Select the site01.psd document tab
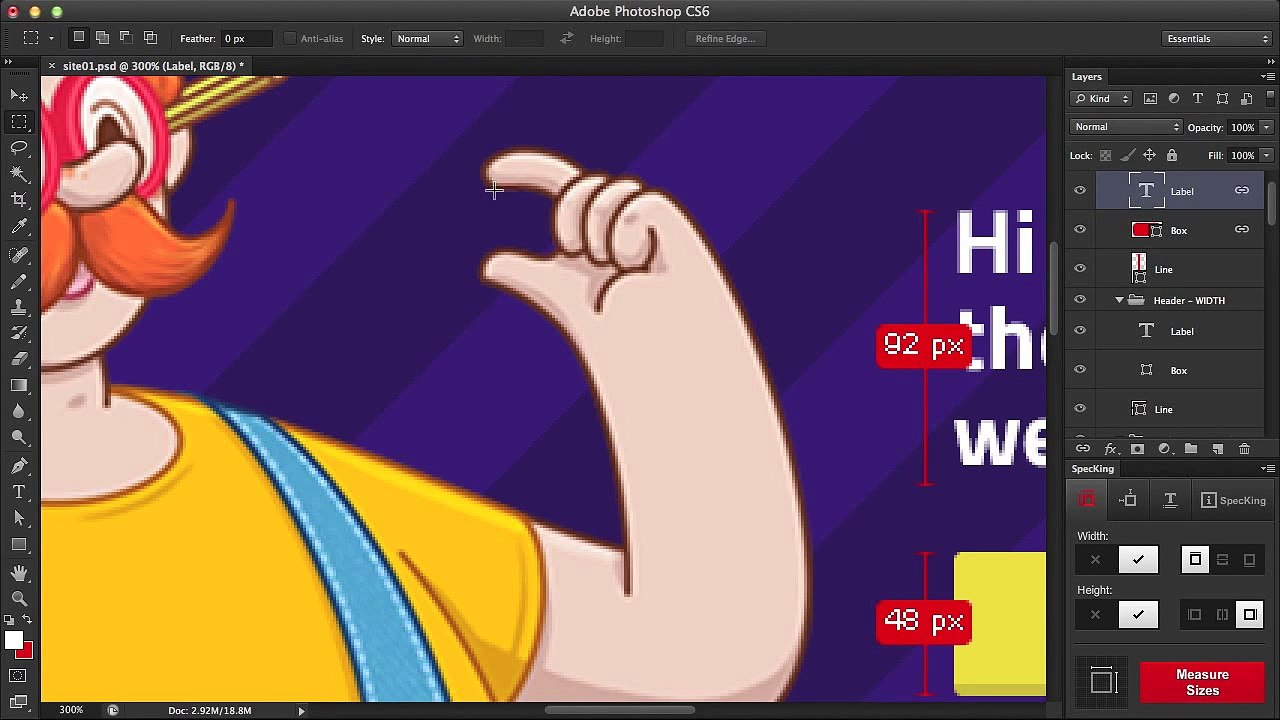The width and height of the screenshot is (1280, 720). point(153,66)
